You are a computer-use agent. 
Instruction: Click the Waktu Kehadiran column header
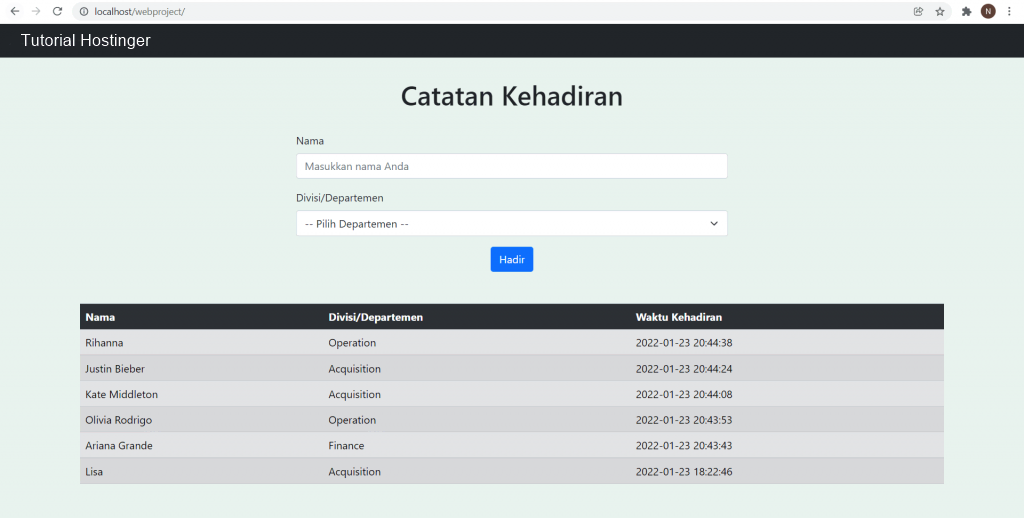tap(679, 317)
